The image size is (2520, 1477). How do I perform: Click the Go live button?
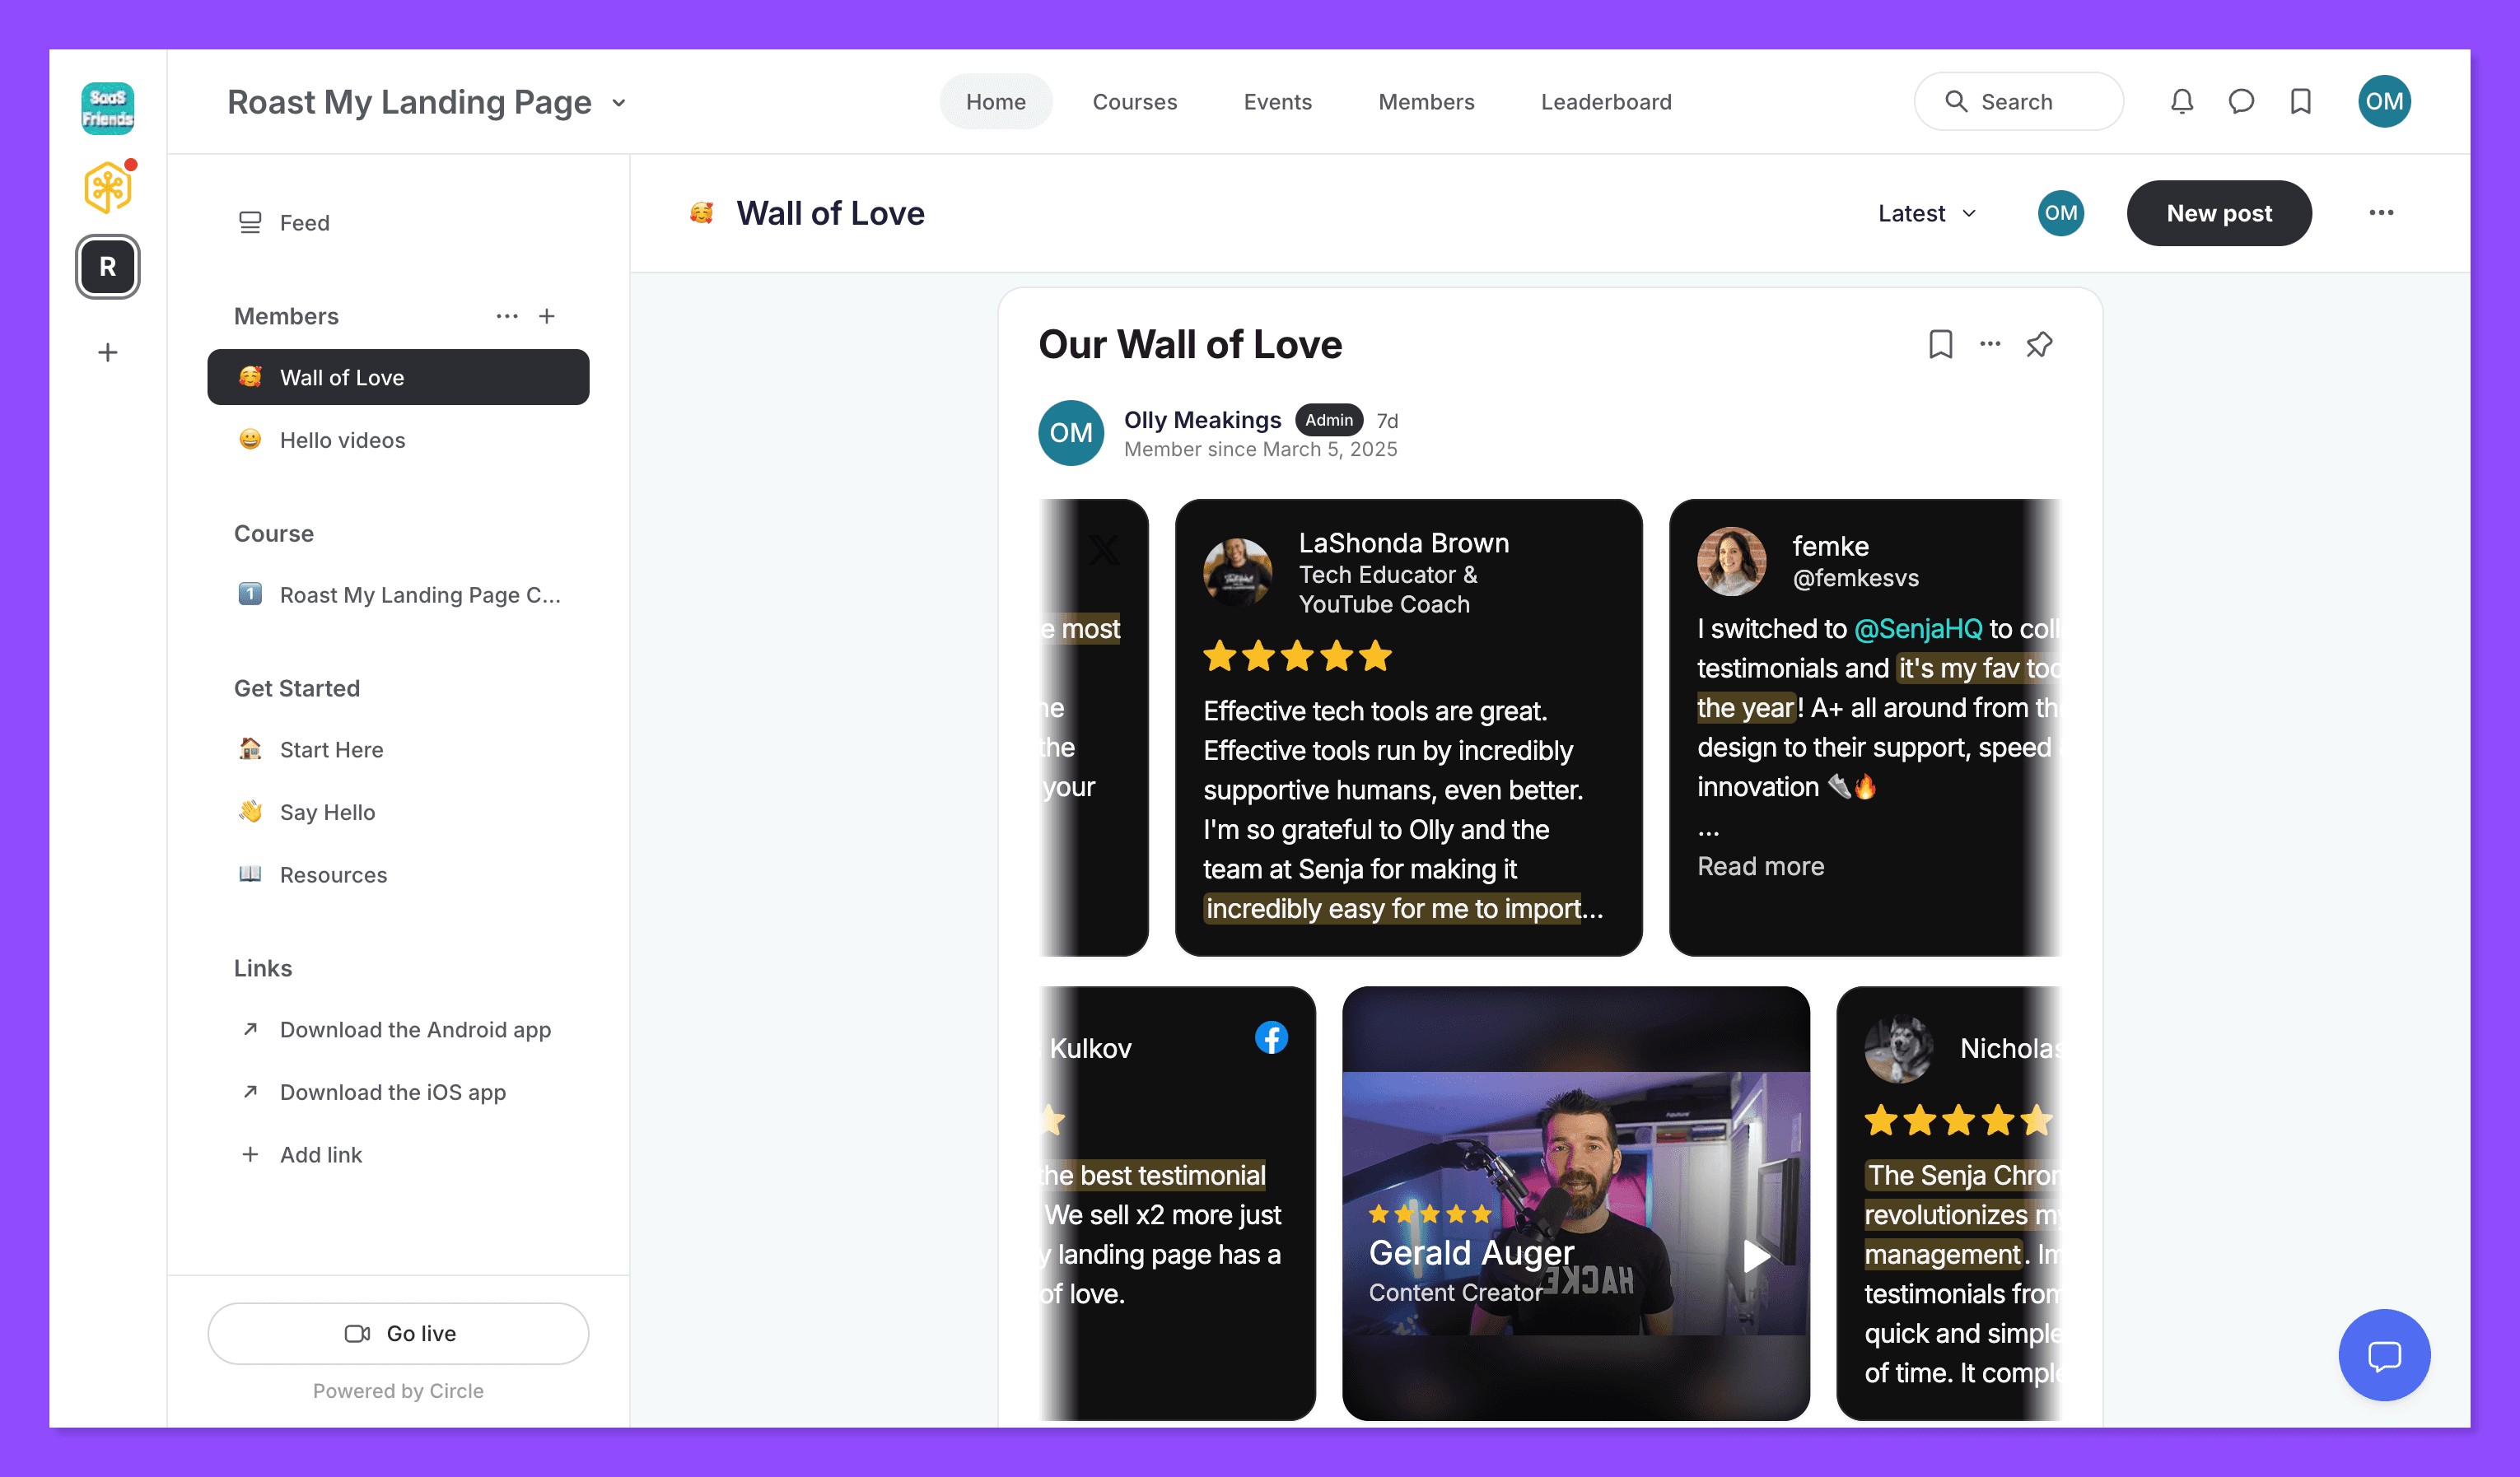coord(398,1333)
